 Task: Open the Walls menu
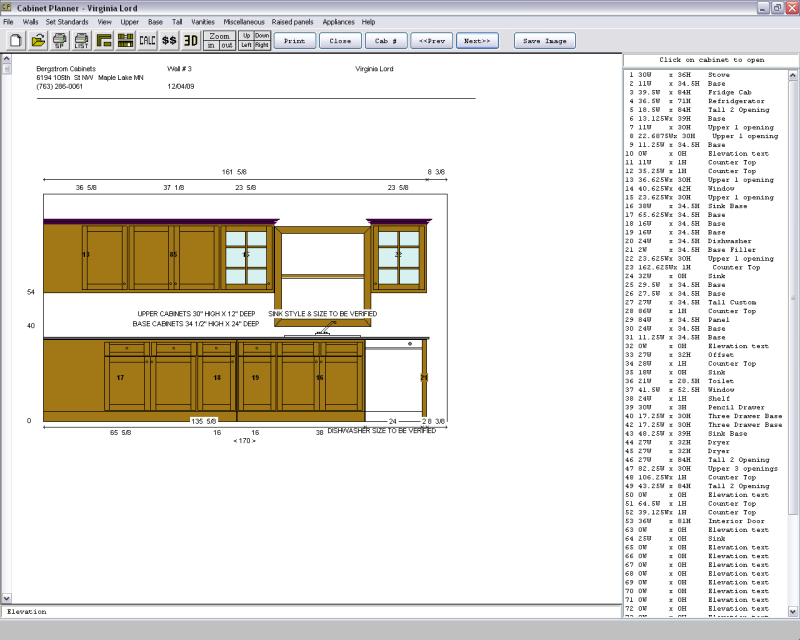click(30, 22)
